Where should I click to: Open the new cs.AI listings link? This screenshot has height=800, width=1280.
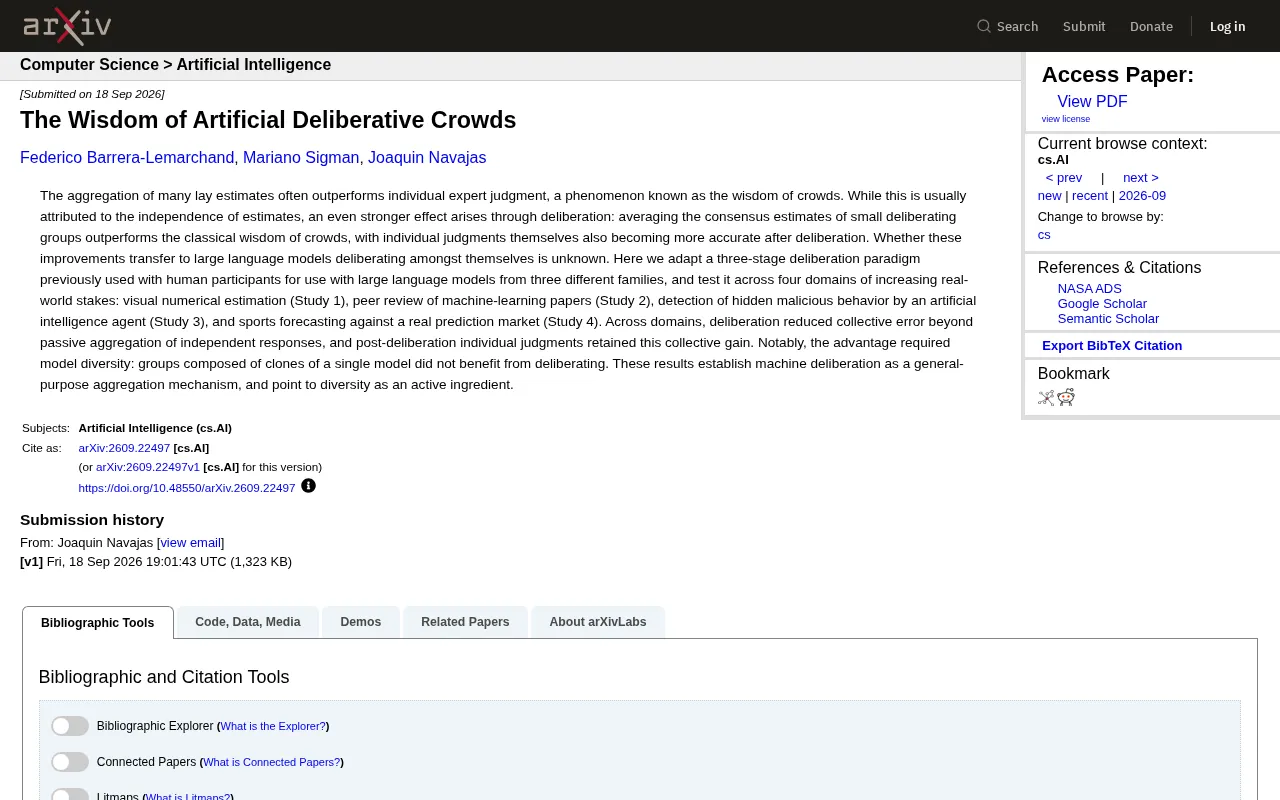point(1049,196)
